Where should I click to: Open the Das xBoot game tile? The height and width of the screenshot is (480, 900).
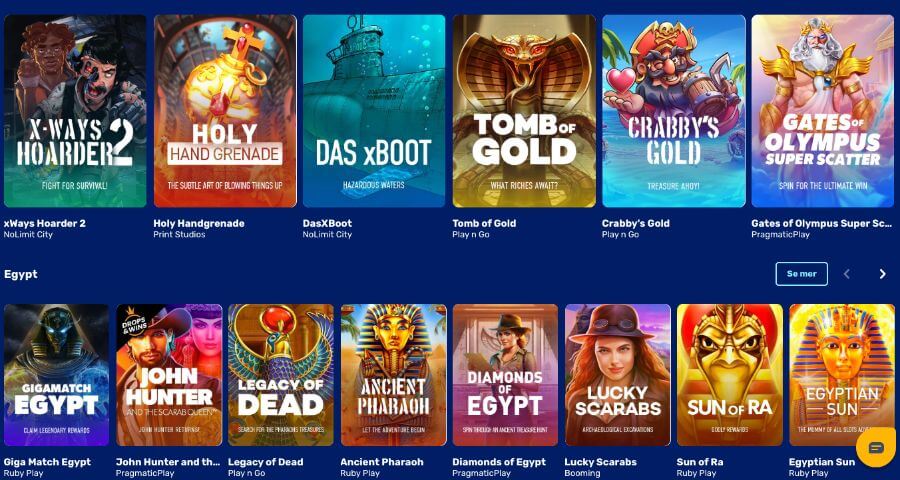tap(374, 111)
